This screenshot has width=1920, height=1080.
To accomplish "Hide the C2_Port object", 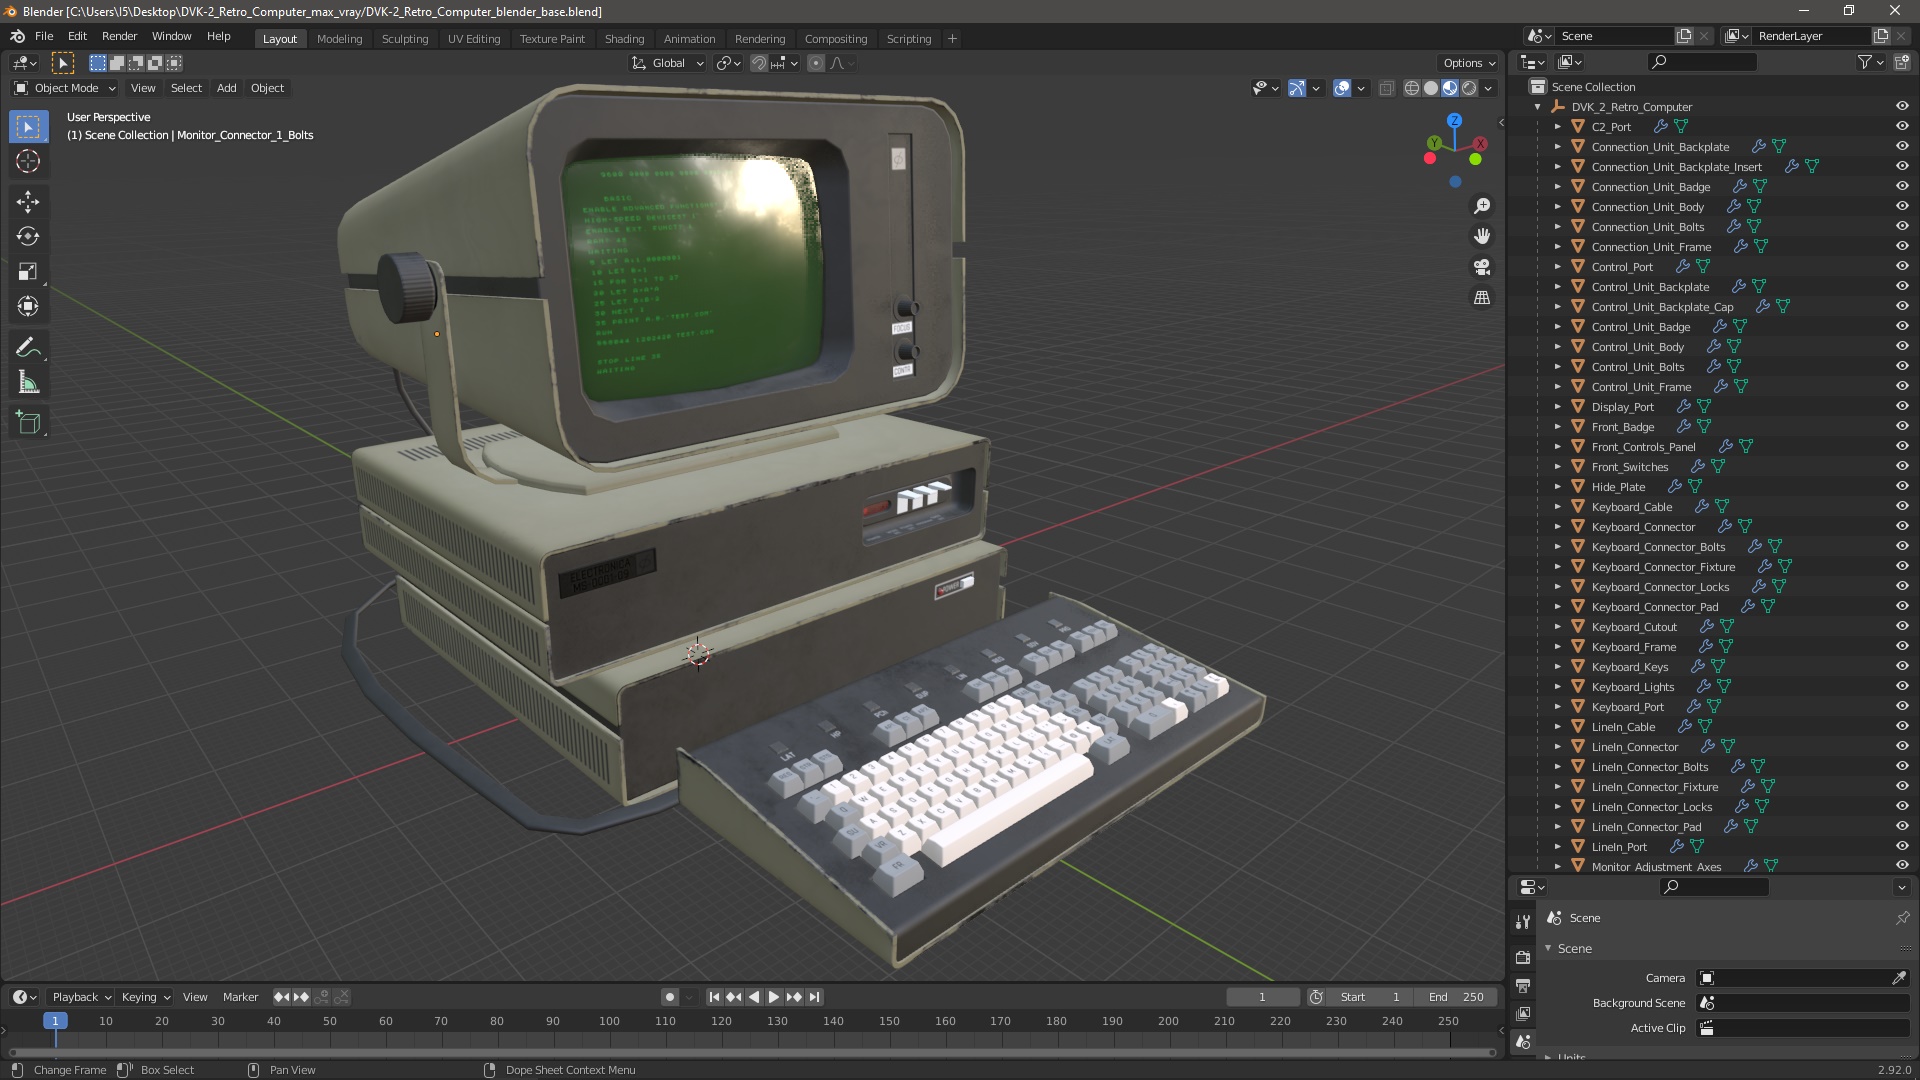I will pyautogui.click(x=1902, y=127).
